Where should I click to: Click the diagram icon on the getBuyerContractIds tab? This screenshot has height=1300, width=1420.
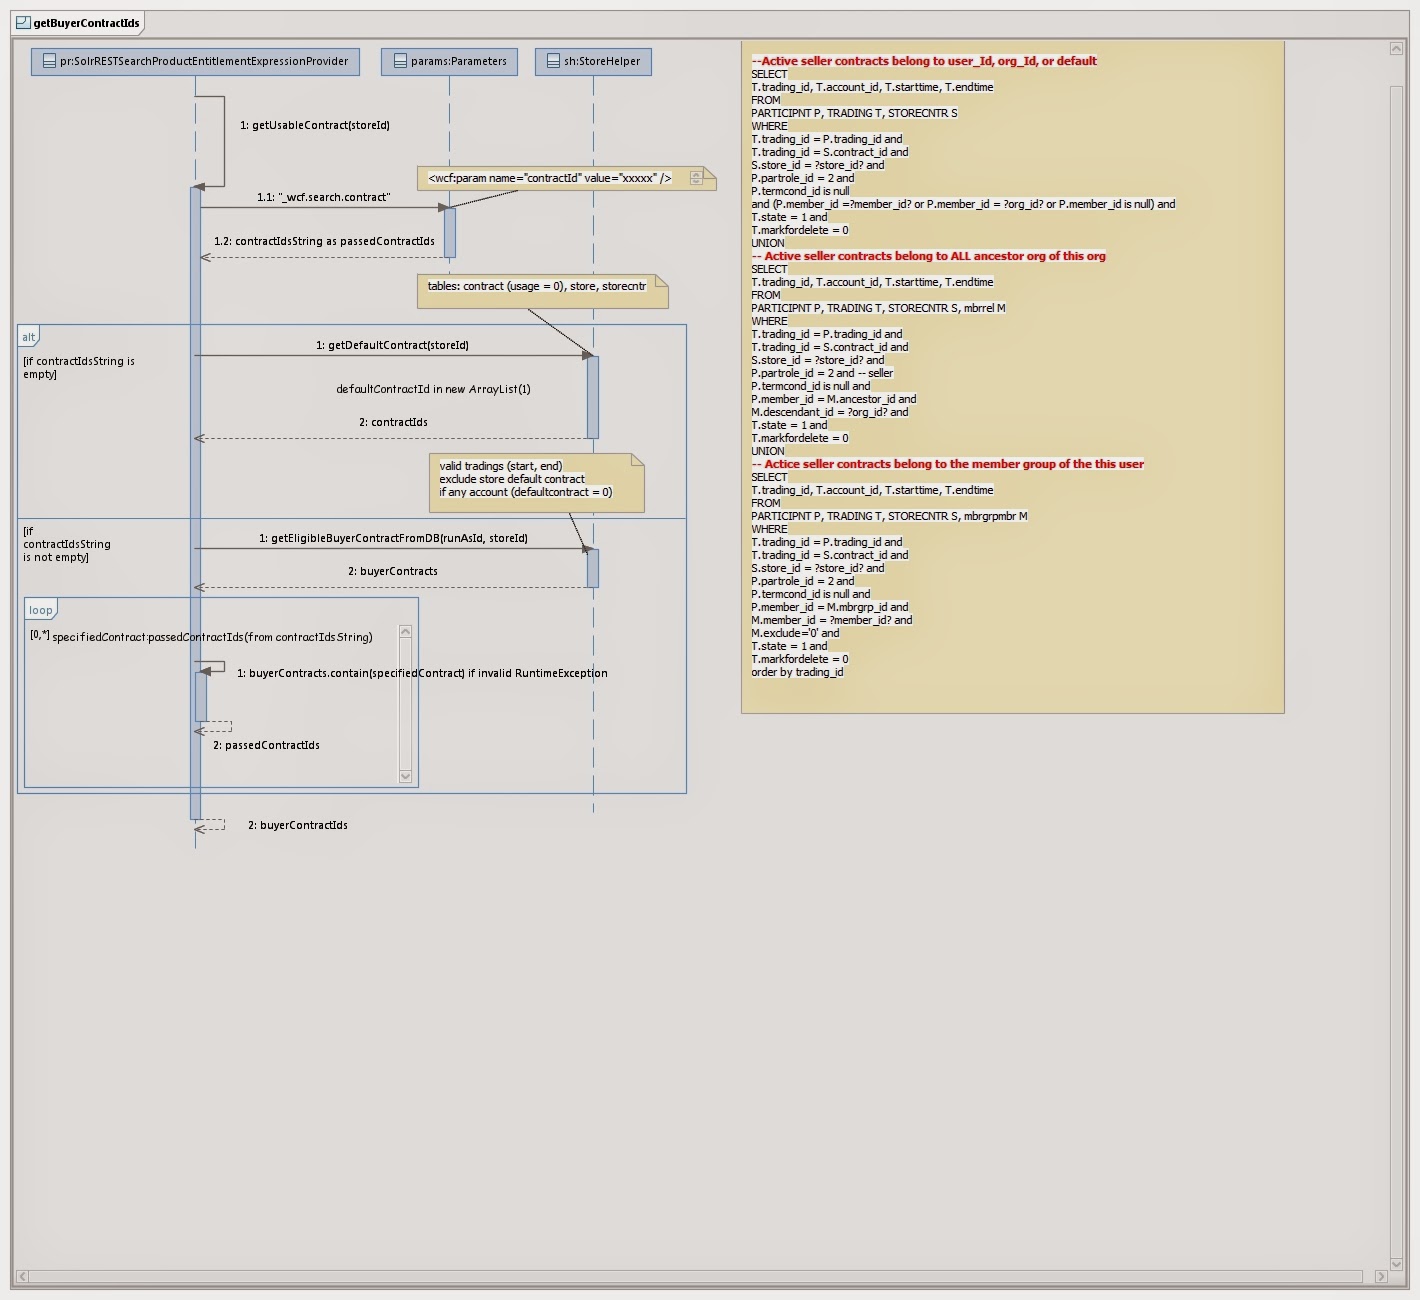coord(22,20)
